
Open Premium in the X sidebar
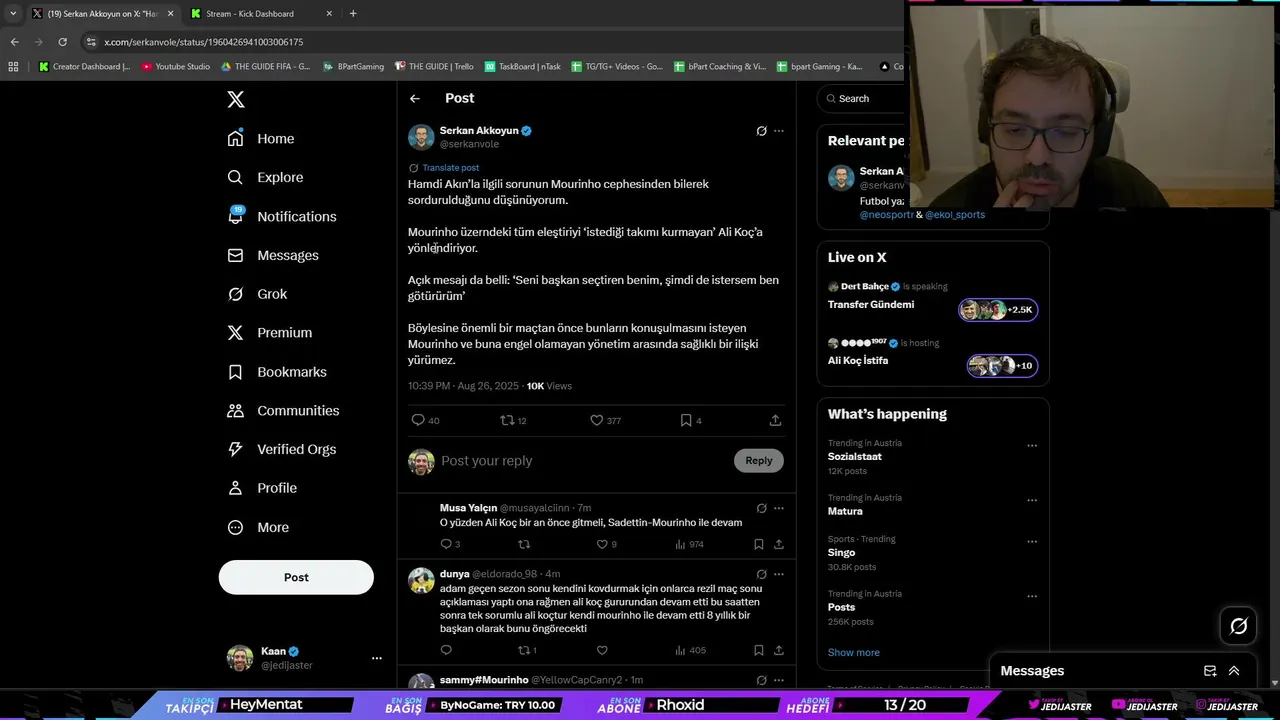pos(270,333)
